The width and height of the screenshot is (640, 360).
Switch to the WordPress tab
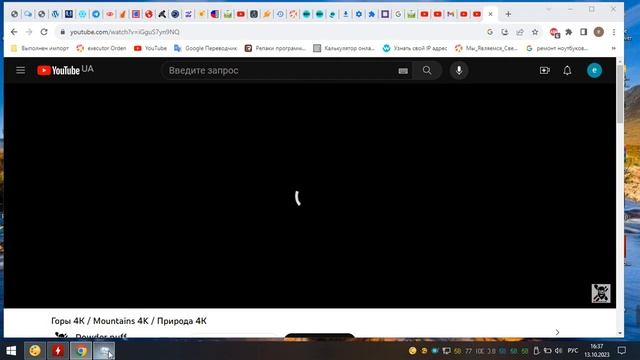[55, 14]
